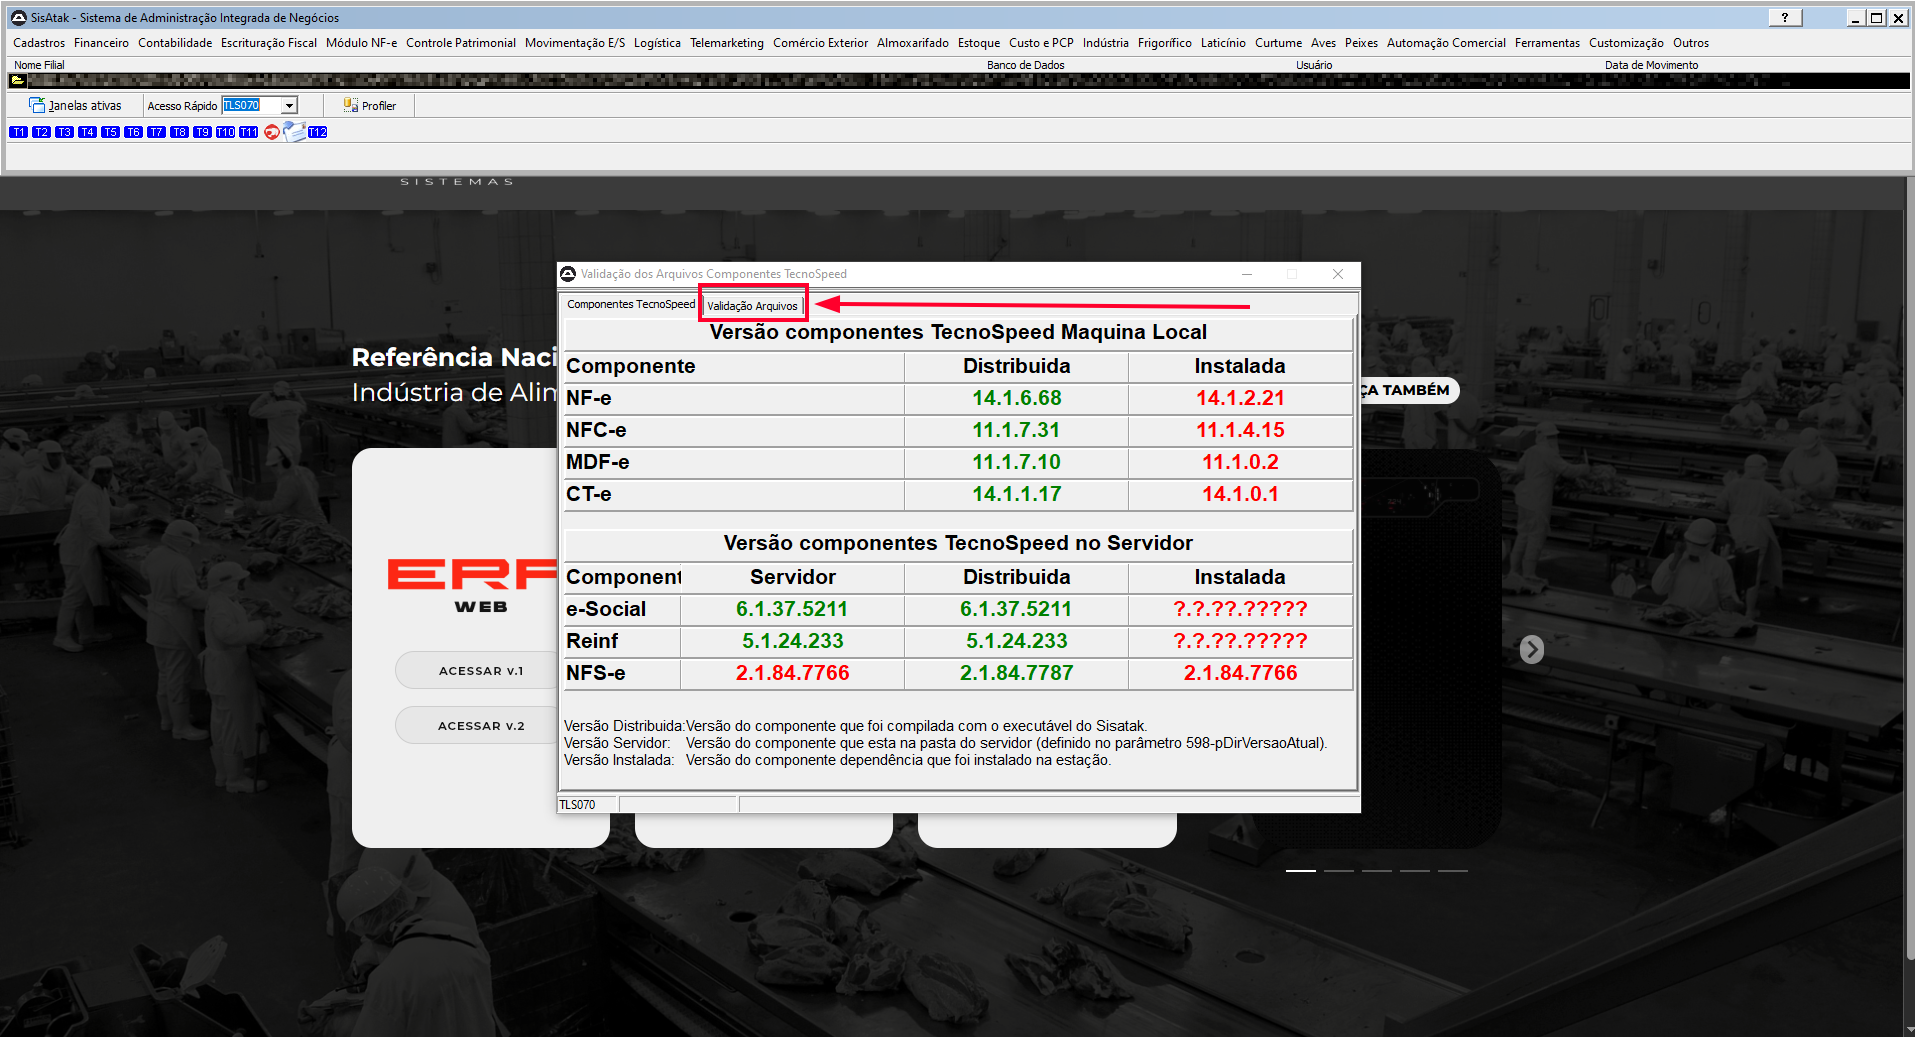The image size is (1915, 1037).
Task: Click NF-e distributed version 14.1.6.68
Action: [1017, 398]
